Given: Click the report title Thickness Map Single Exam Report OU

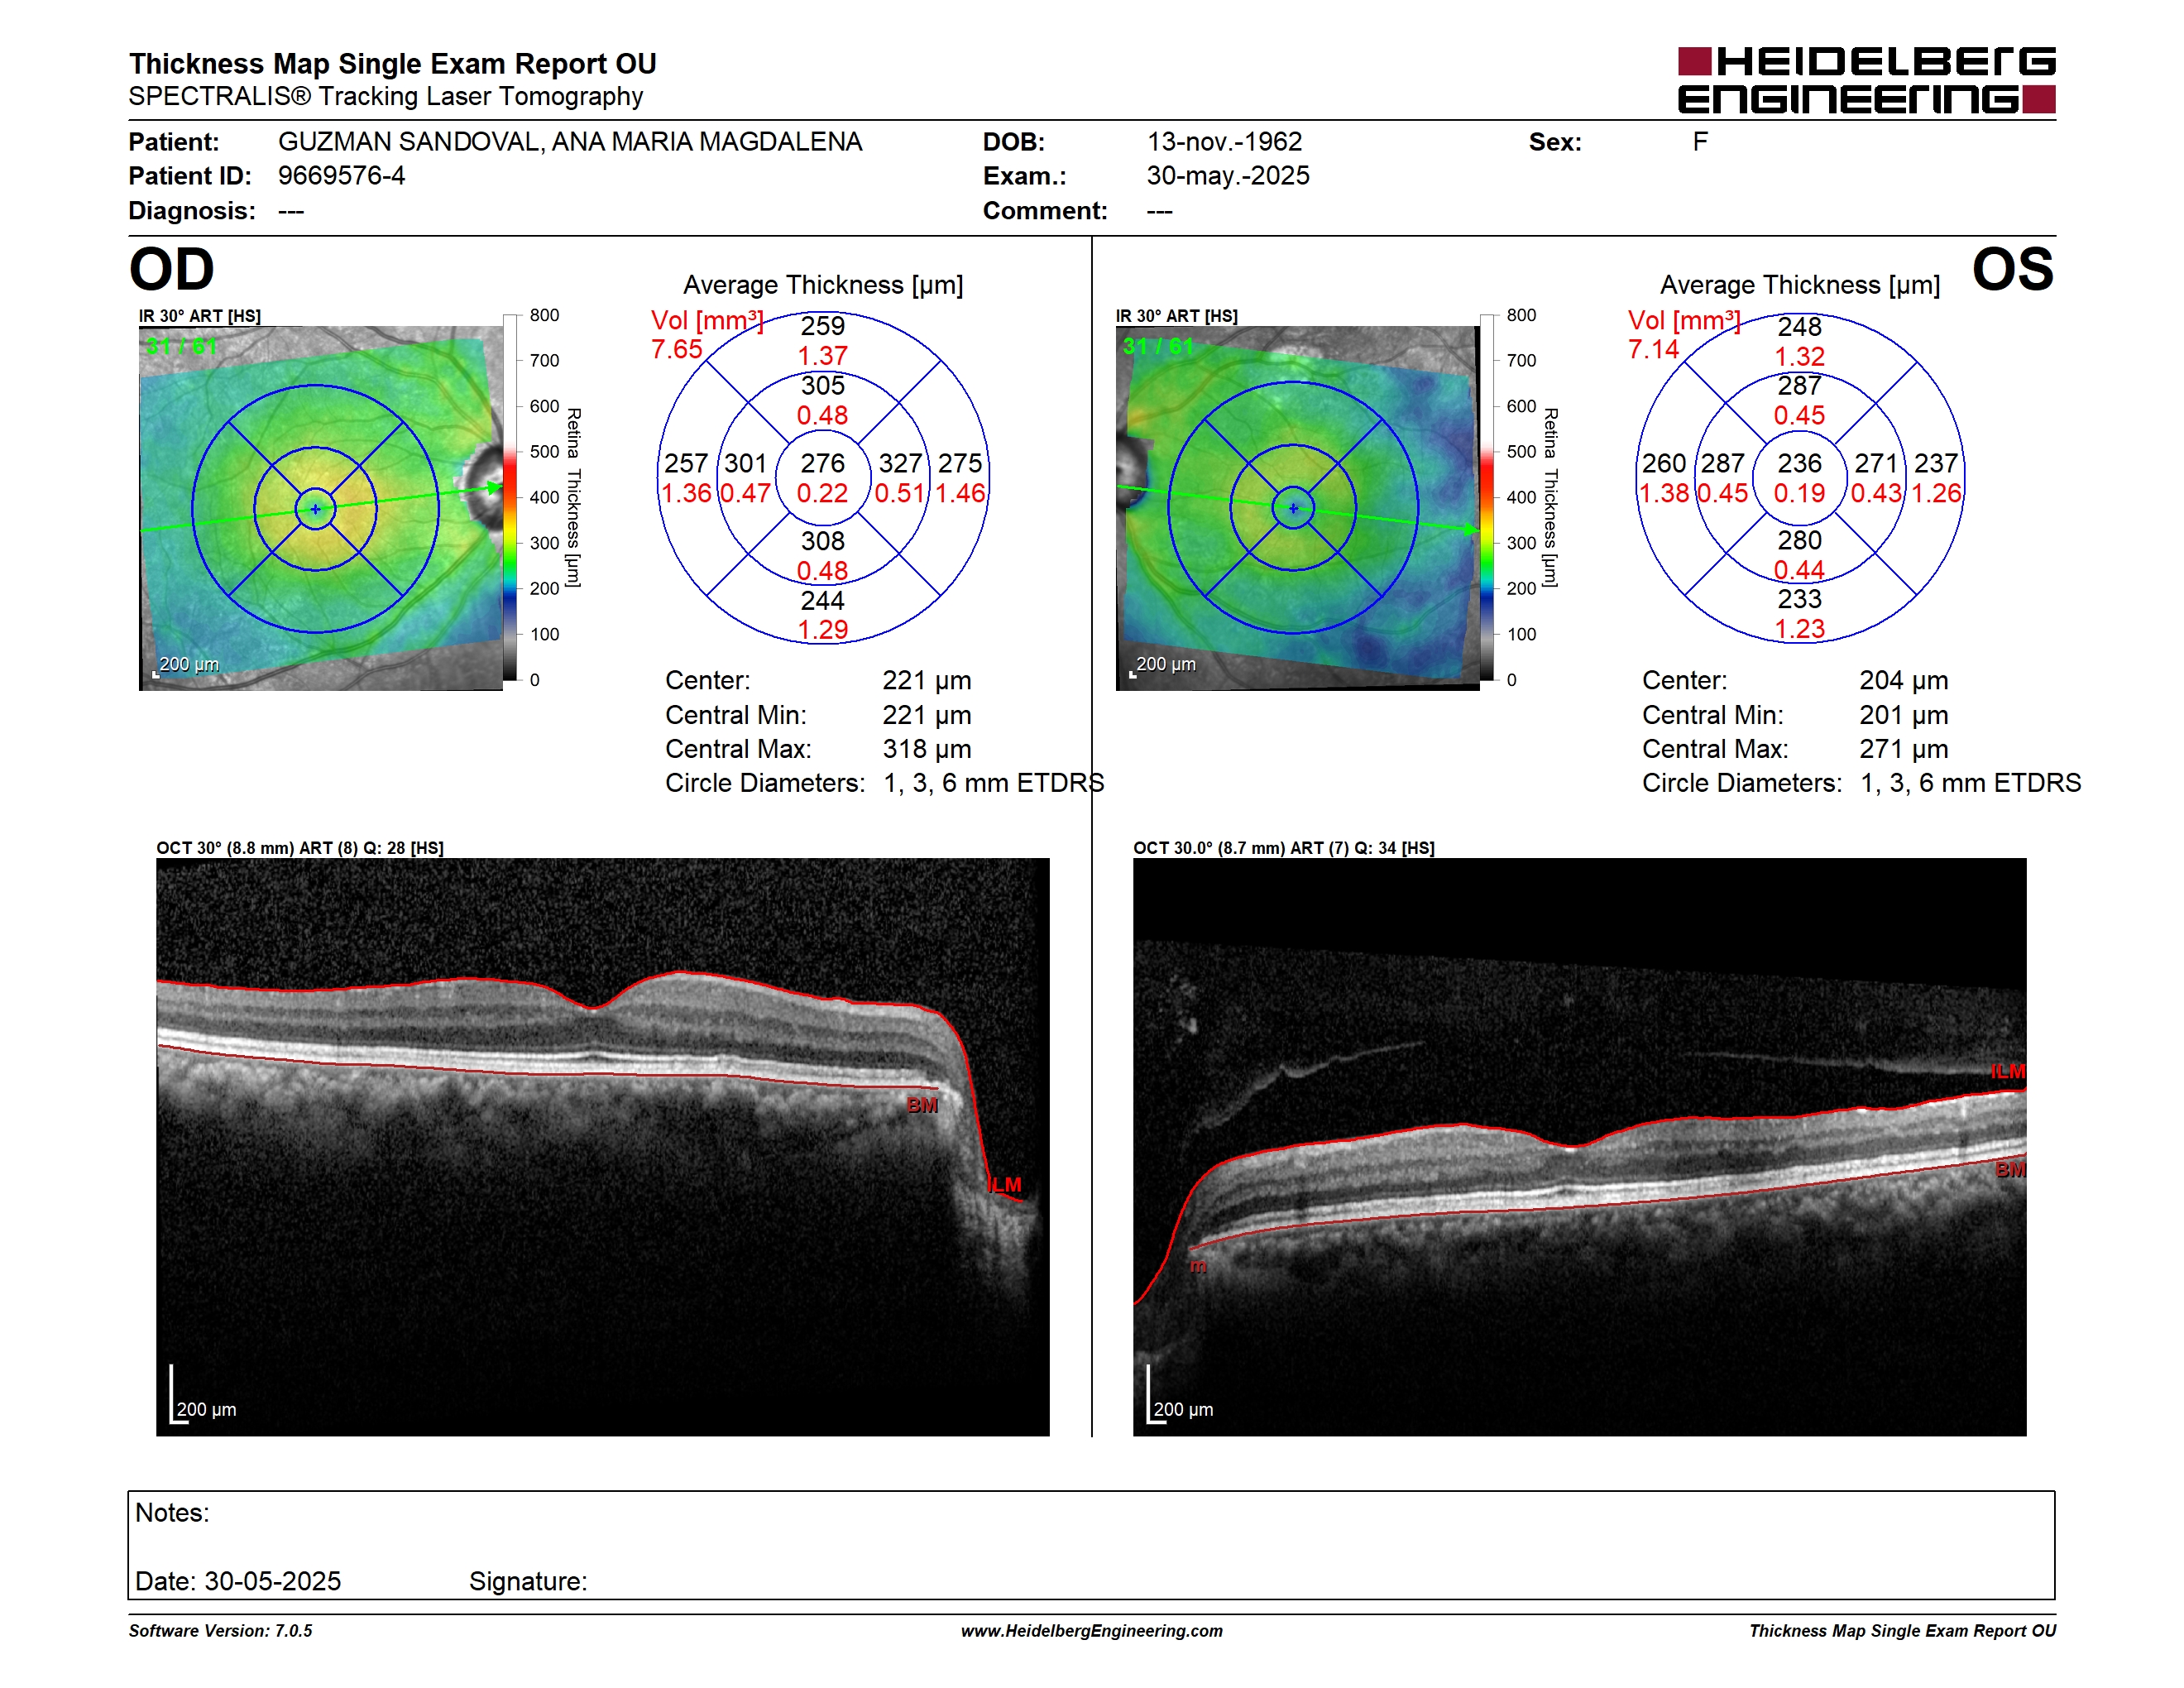Looking at the screenshot, I should click(392, 64).
